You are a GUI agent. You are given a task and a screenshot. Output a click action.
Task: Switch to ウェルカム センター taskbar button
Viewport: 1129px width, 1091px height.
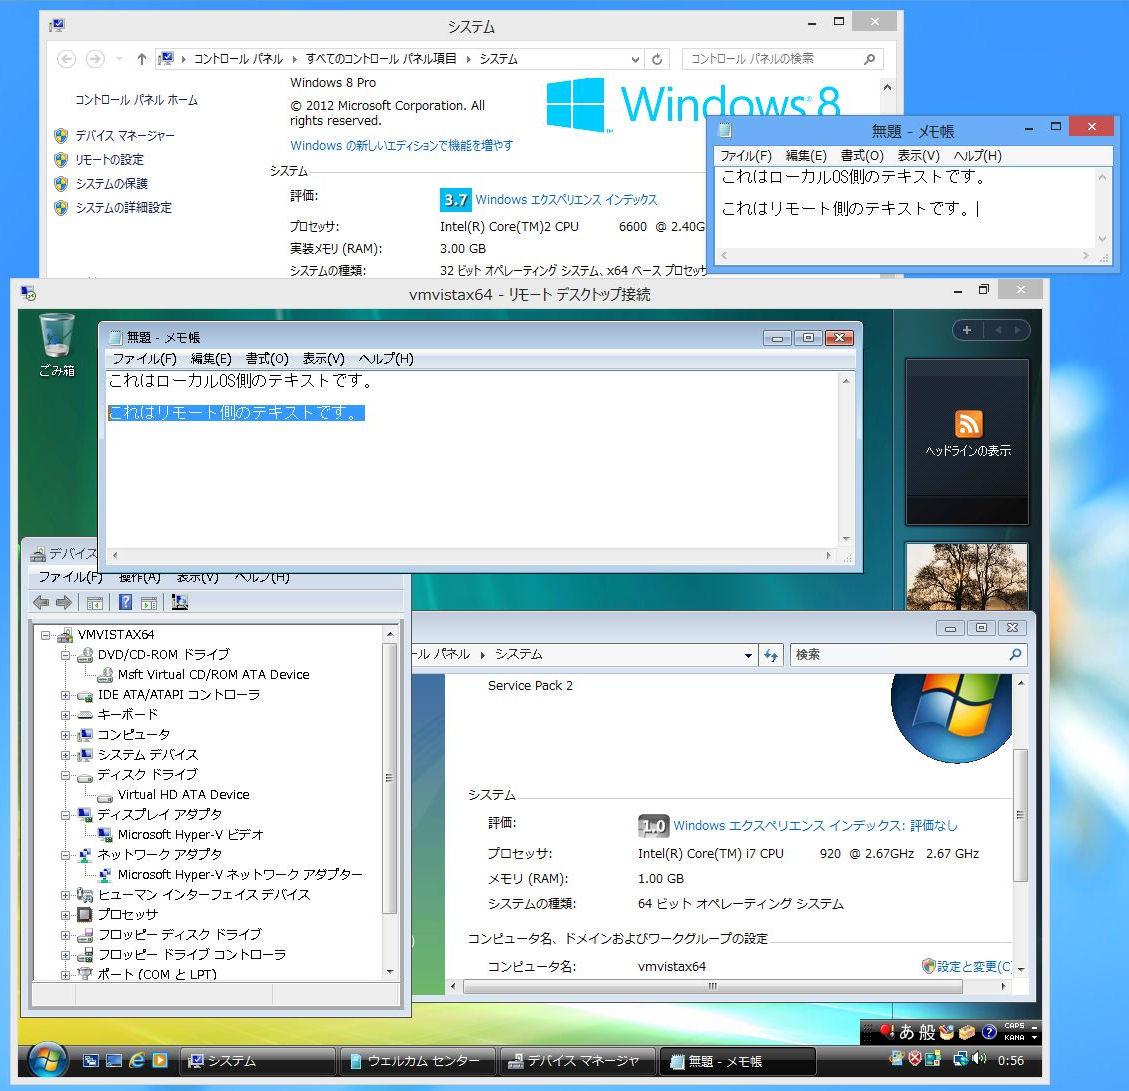418,1060
